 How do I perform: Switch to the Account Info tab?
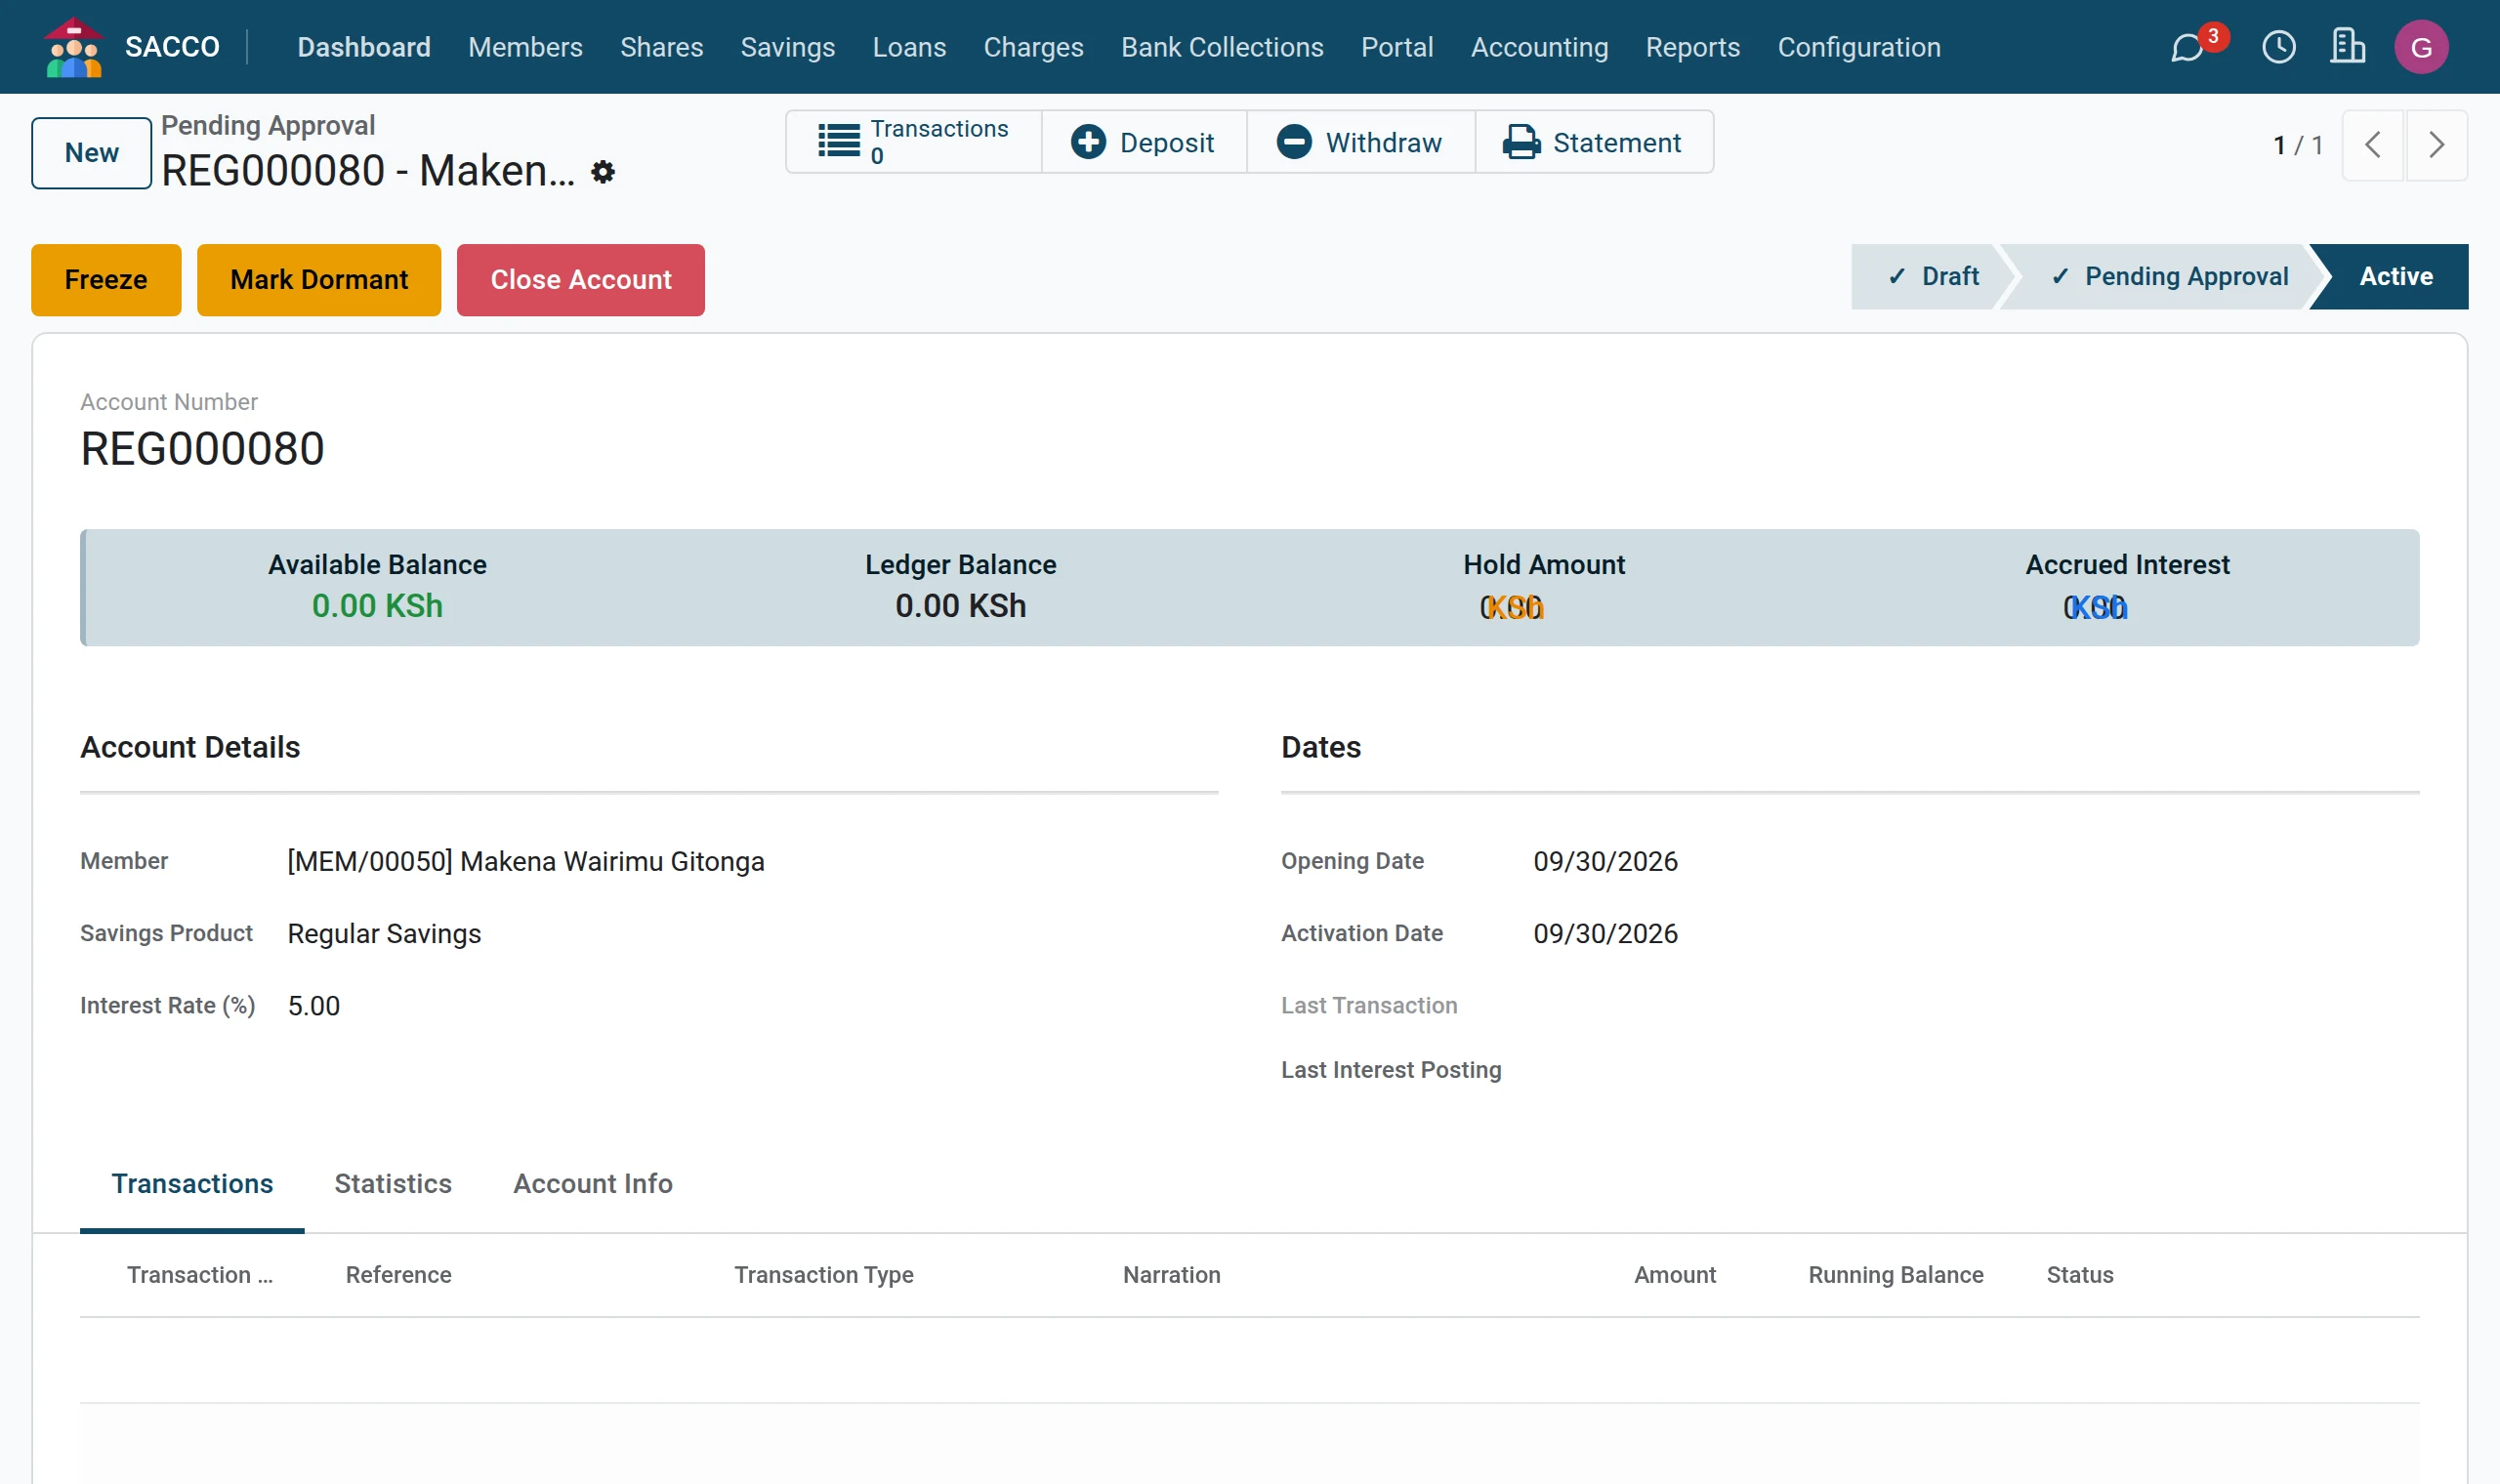[x=593, y=1184]
